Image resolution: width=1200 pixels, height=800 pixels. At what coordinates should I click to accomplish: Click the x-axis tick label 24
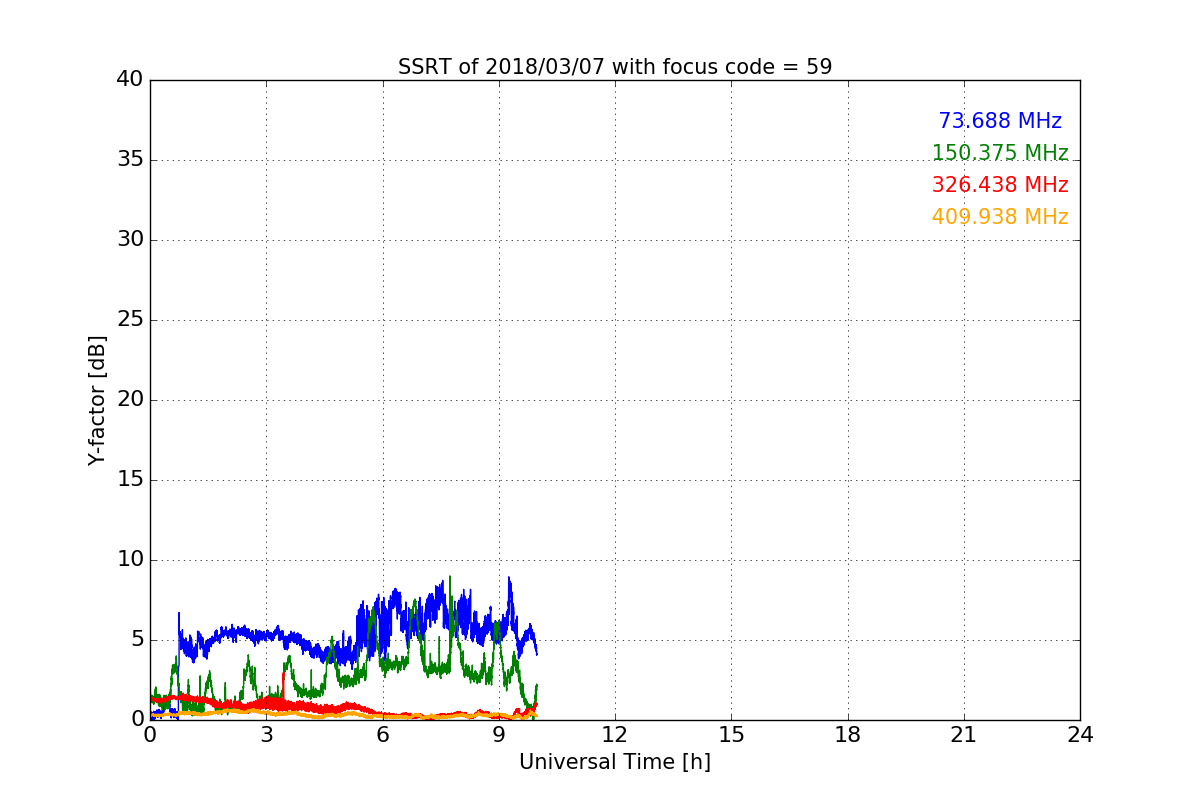pyautogui.click(x=1080, y=735)
